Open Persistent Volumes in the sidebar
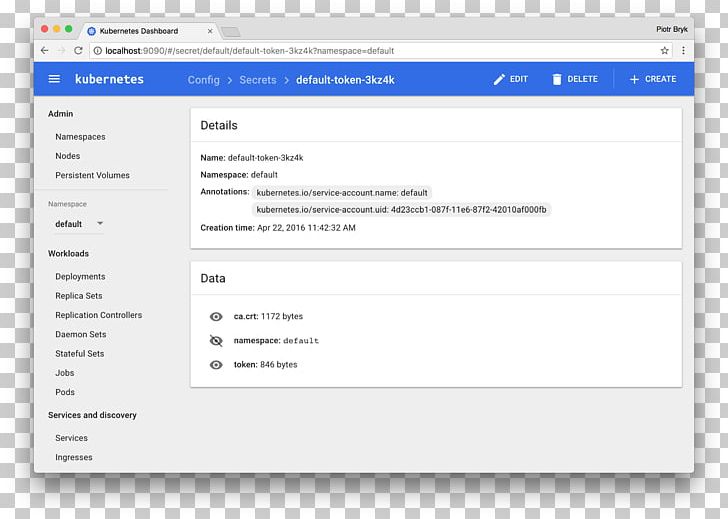 click(x=92, y=175)
